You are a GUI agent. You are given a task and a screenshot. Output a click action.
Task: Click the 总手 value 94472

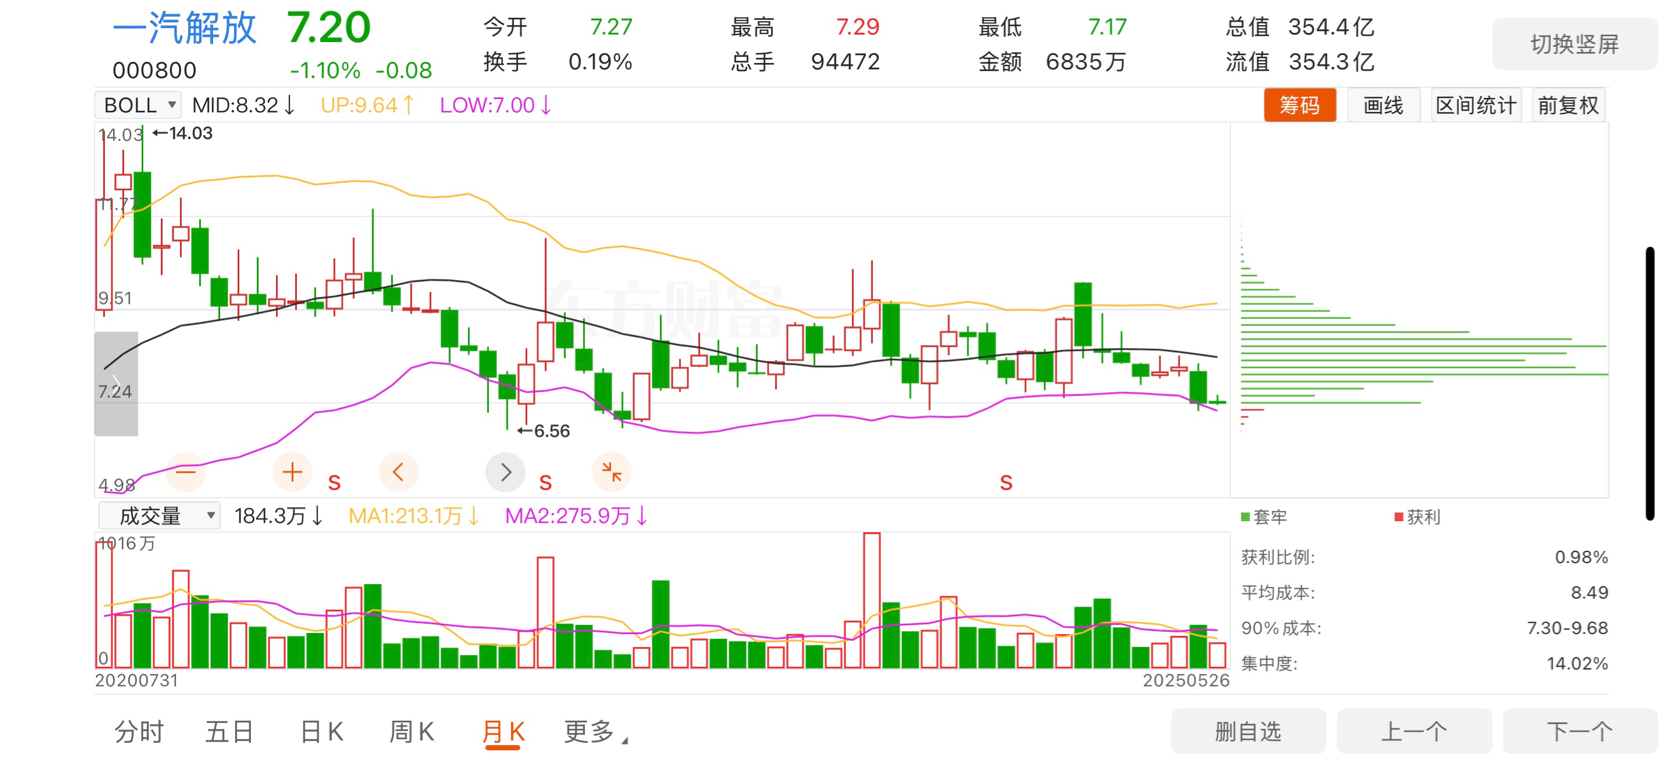pos(846,62)
